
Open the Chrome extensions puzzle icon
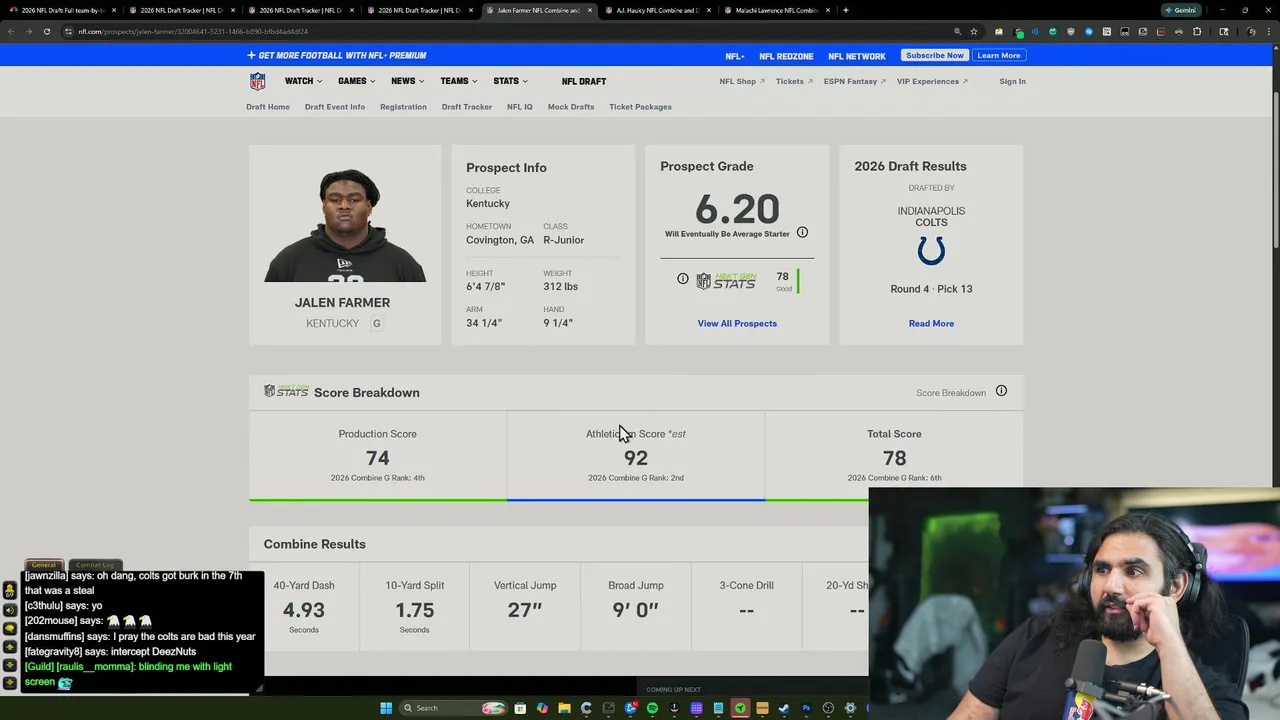(1197, 31)
